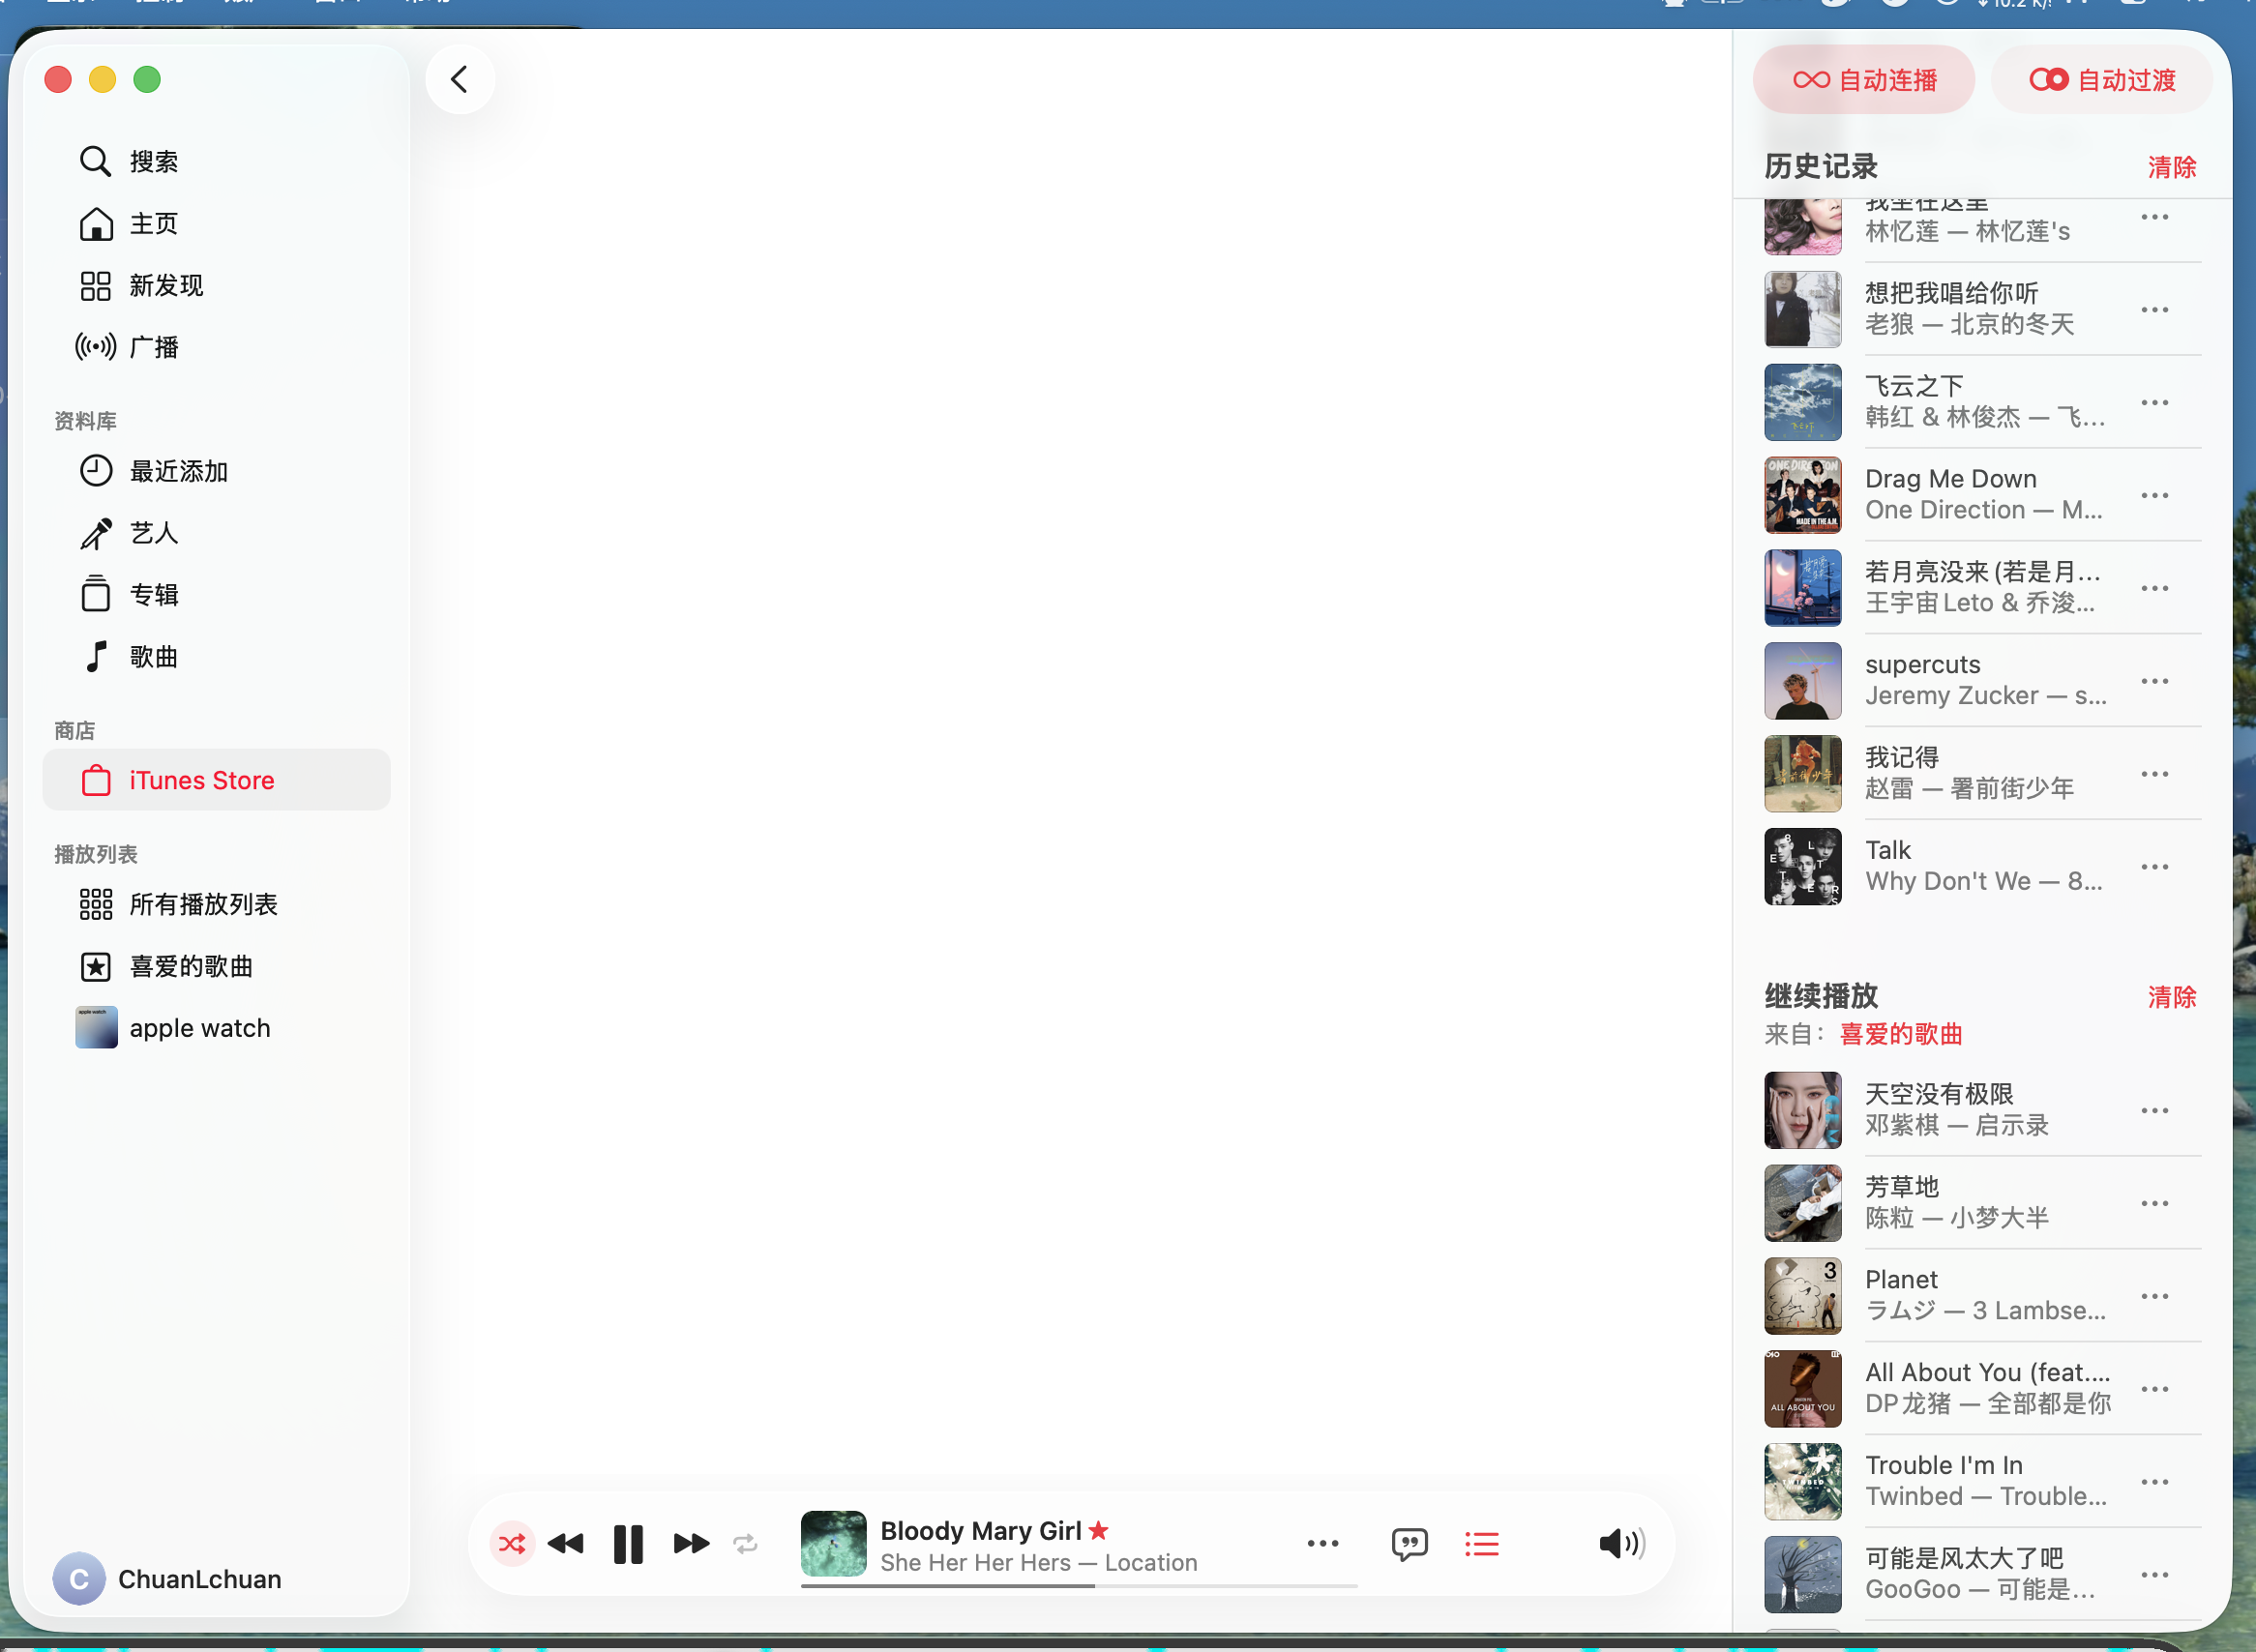Toggle 自动过渡 crossfade button
The height and width of the screenshot is (1652, 2256).
tap(2102, 80)
